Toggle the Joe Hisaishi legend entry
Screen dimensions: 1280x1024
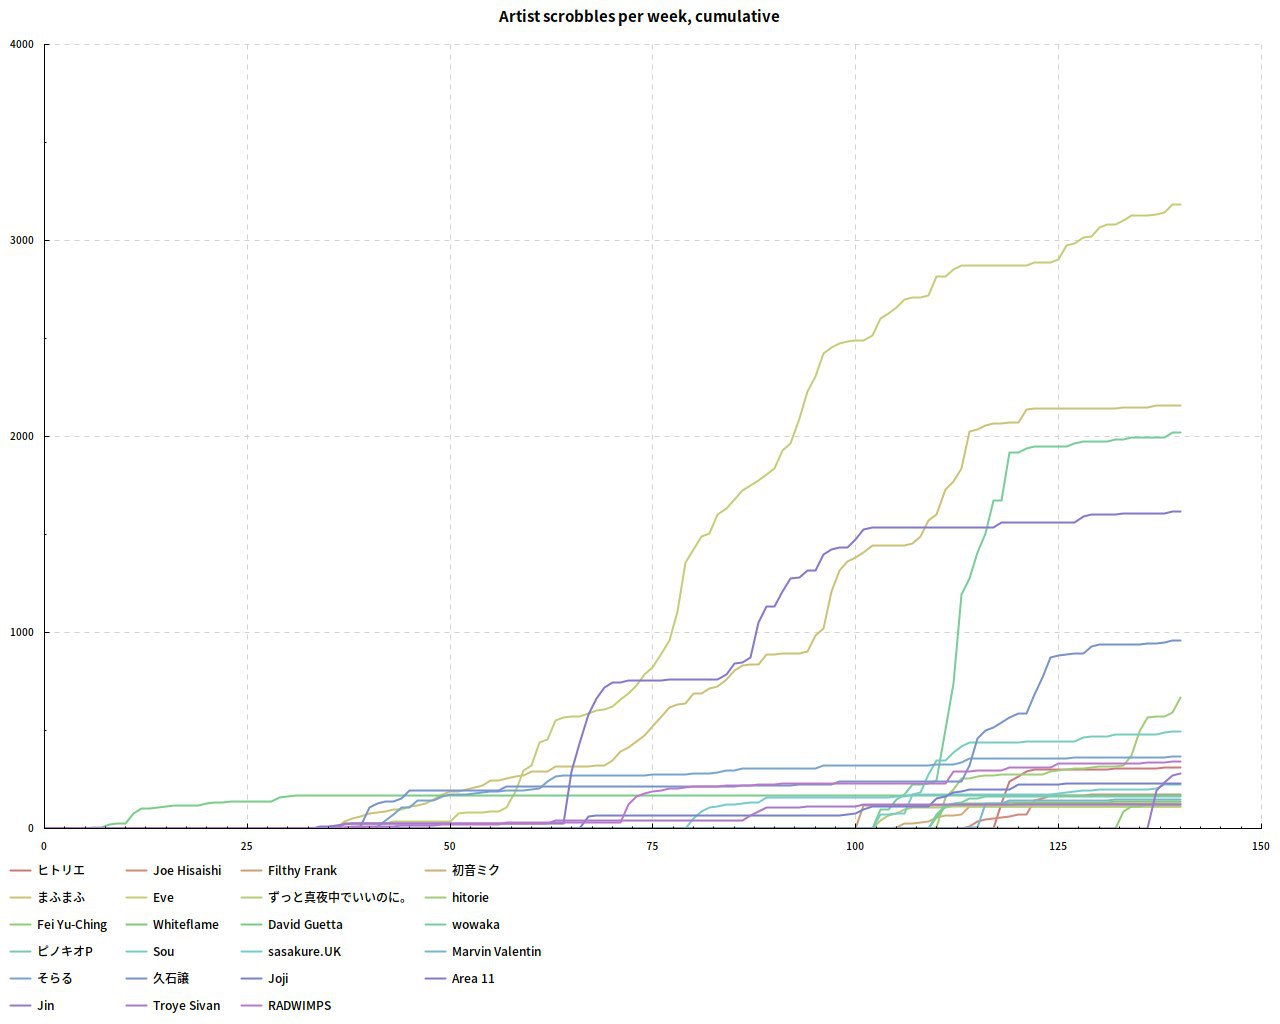(x=187, y=871)
